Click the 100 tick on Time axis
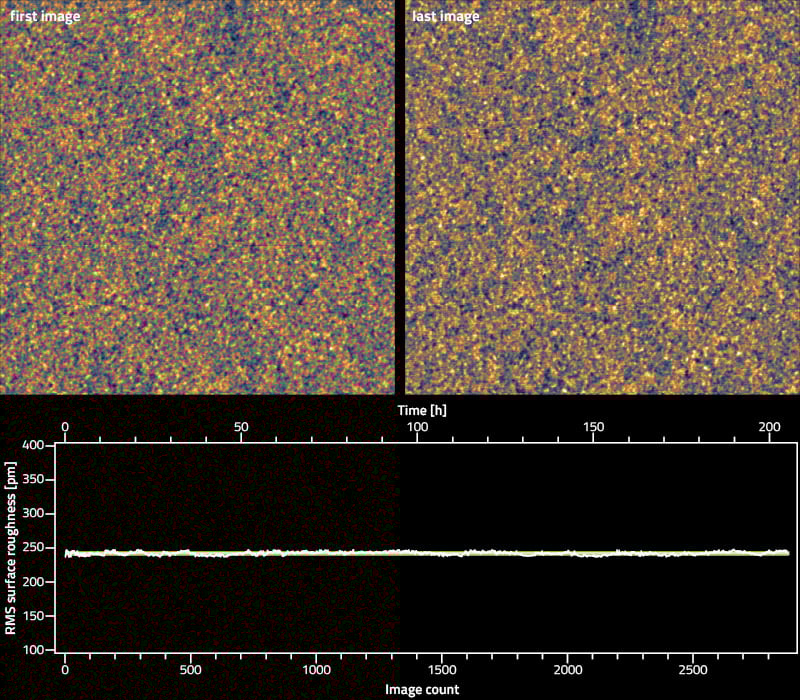800x700 pixels. [x=417, y=428]
